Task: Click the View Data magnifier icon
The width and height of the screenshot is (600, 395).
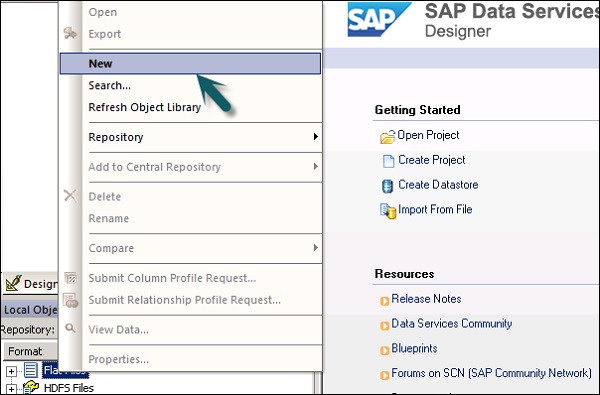Action: (70, 328)
